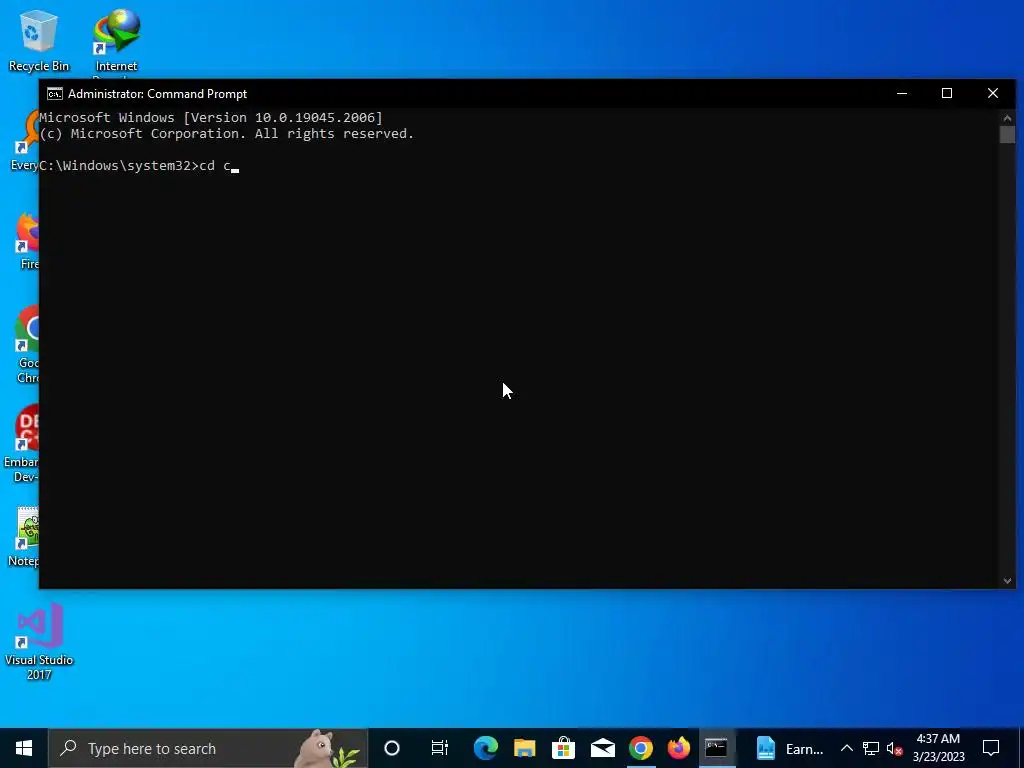This screenshot has height=768, width=1024.
Task: Launch Firefox from the taskbar
Action: pyautogui.click(x=679, y=748)
